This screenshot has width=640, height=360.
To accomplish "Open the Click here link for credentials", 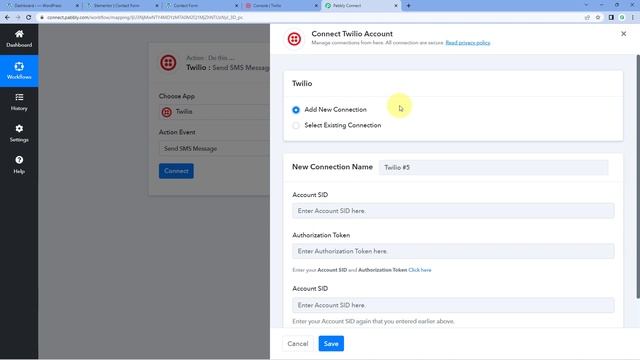I will pyautogui.click(x=420, y=270).
